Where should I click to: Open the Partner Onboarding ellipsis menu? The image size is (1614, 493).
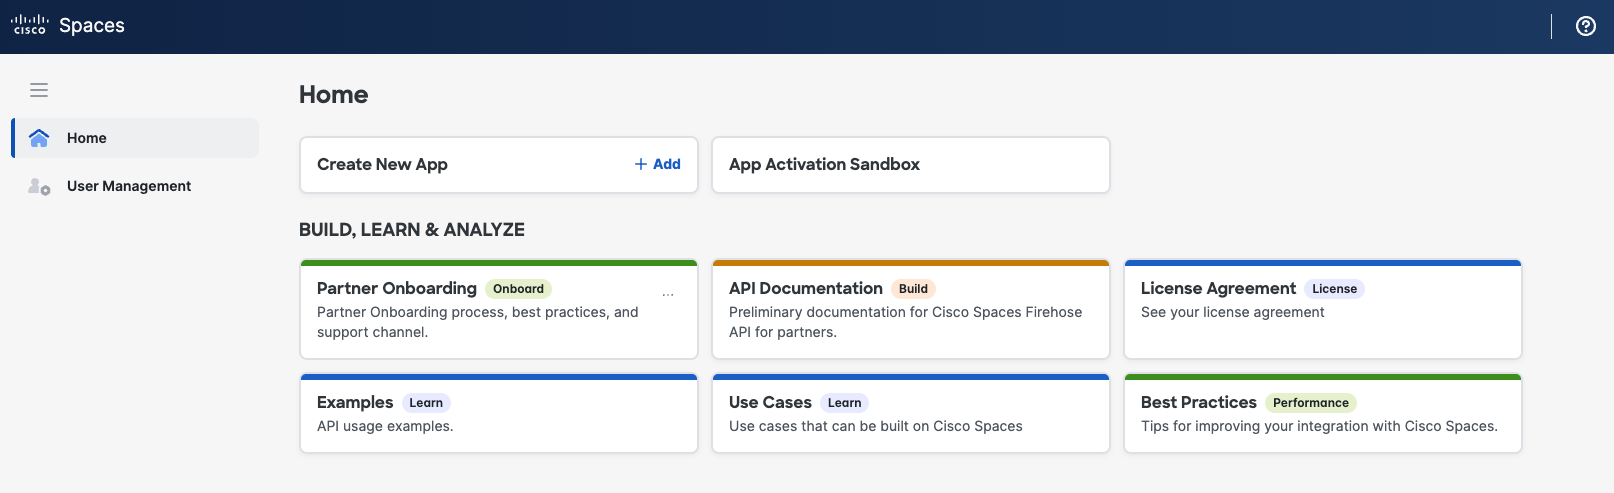pyautogui.click(x=668, y=294)
